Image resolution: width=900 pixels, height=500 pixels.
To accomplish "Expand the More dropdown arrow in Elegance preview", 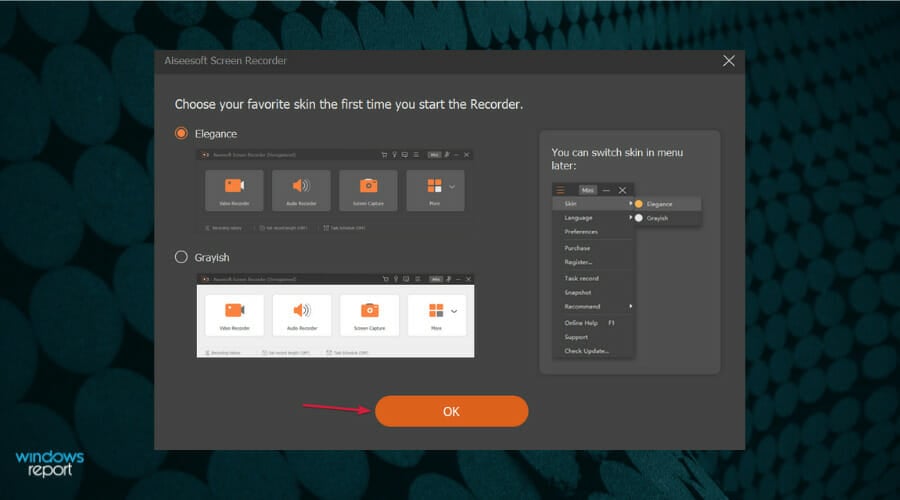I will tap(452, 186).
